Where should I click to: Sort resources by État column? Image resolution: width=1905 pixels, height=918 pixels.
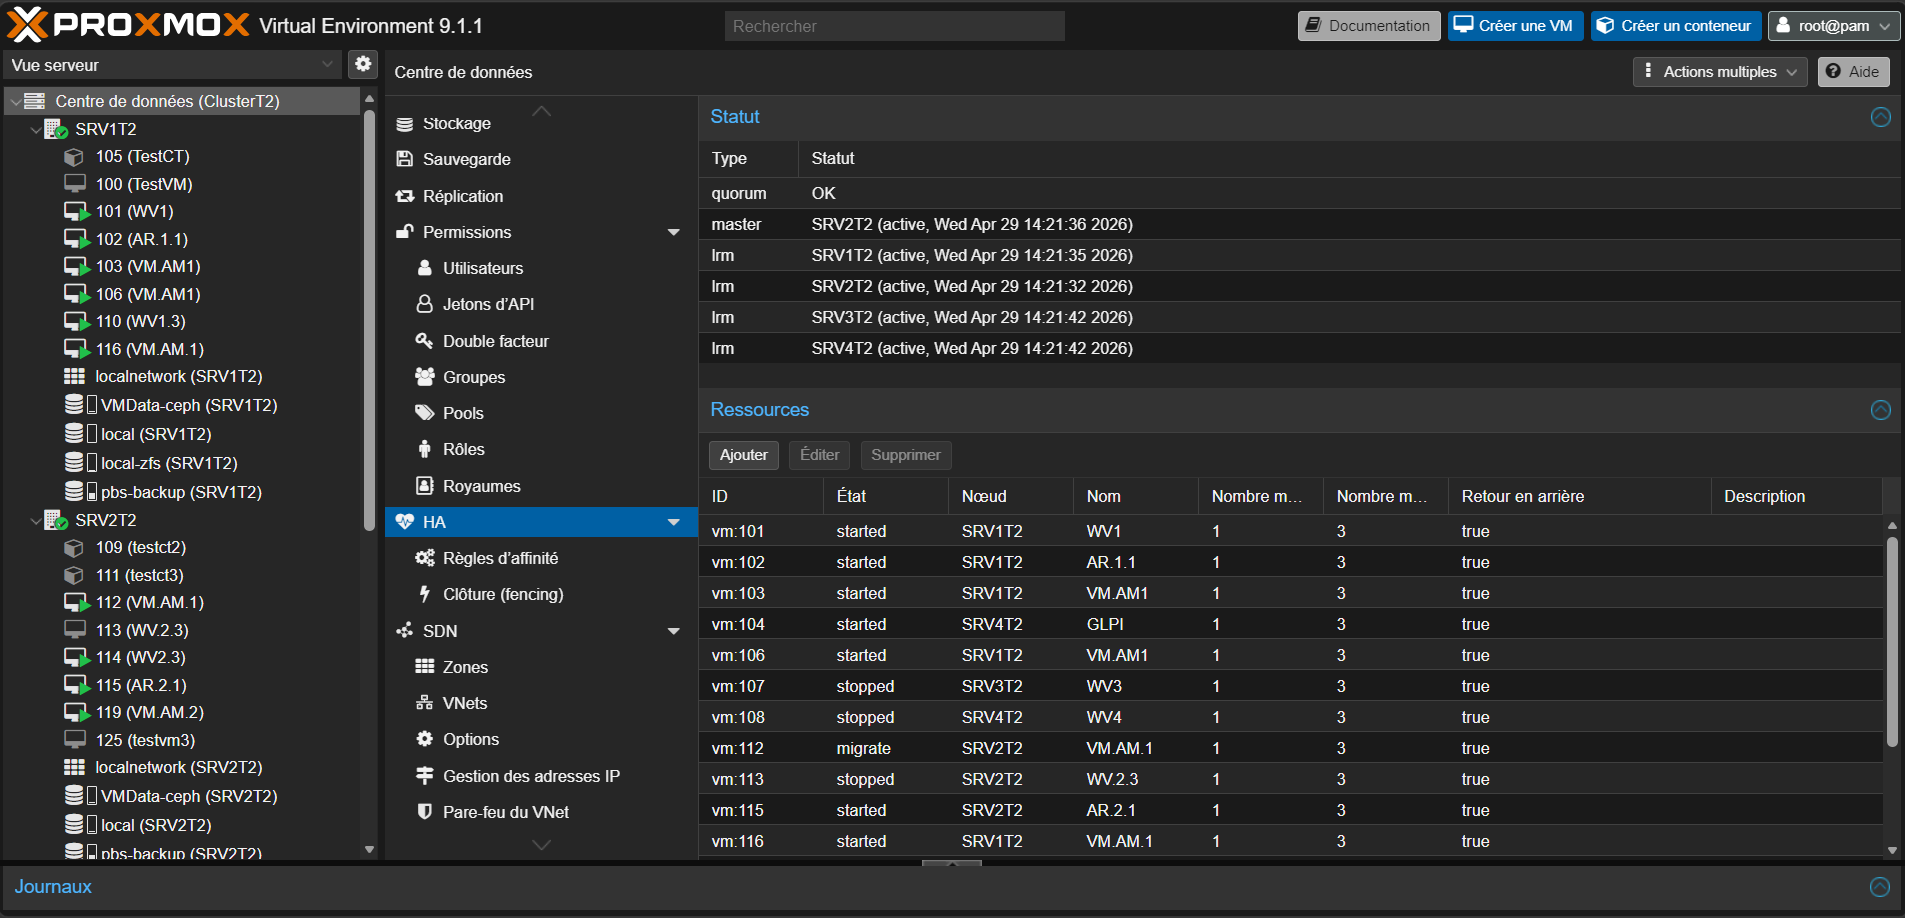tap(886, 496)
